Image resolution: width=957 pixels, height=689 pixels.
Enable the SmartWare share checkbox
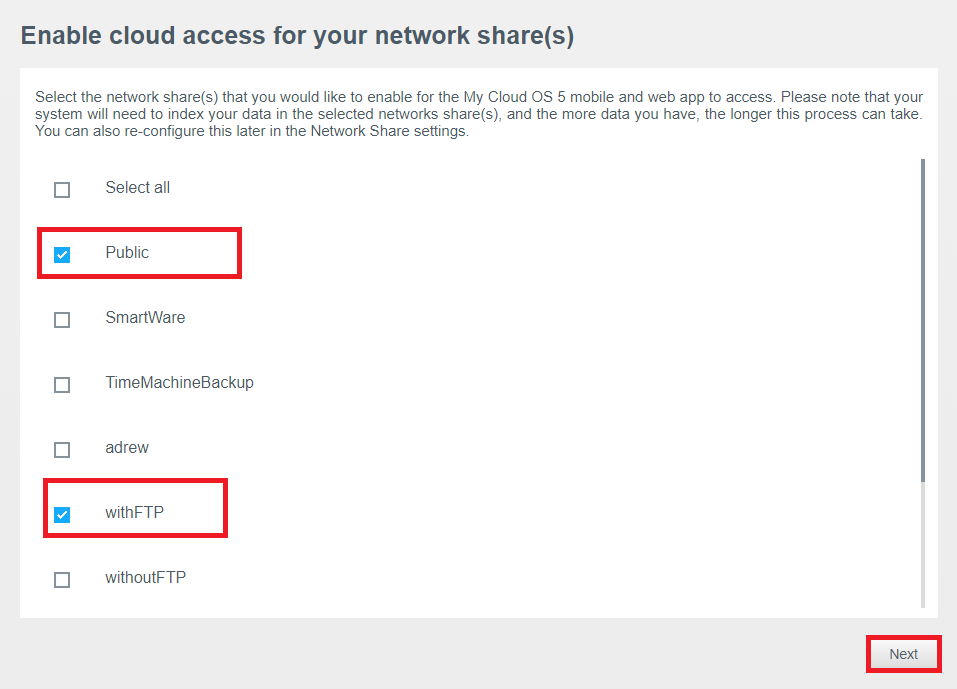click(x=62, y=320)
